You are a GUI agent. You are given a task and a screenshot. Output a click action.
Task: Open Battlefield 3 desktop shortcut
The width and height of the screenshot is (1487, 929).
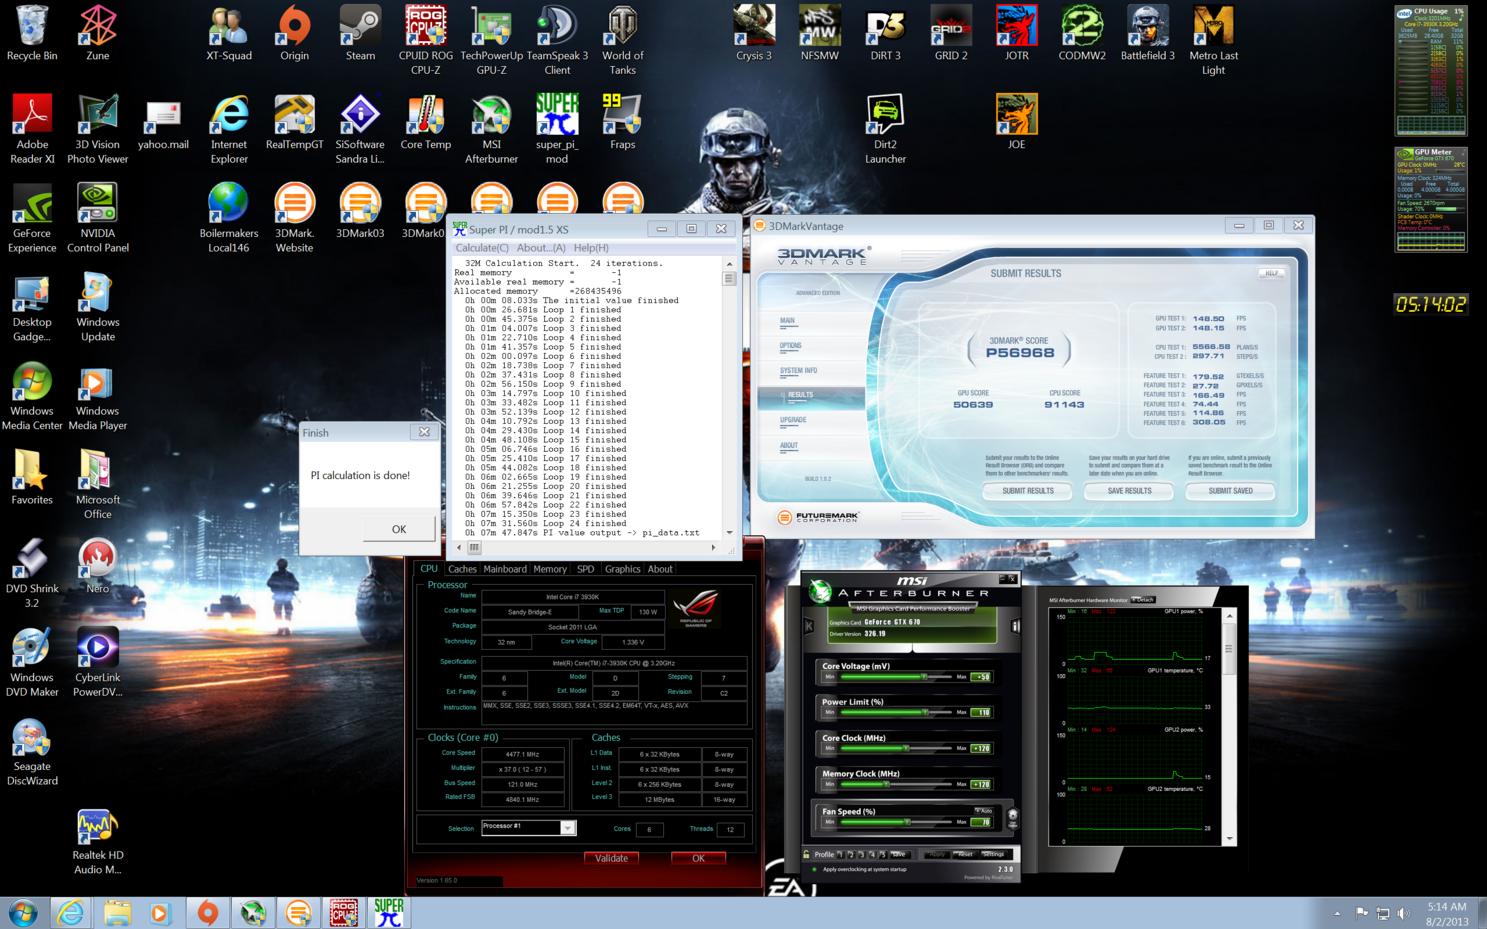point(1147,33)
